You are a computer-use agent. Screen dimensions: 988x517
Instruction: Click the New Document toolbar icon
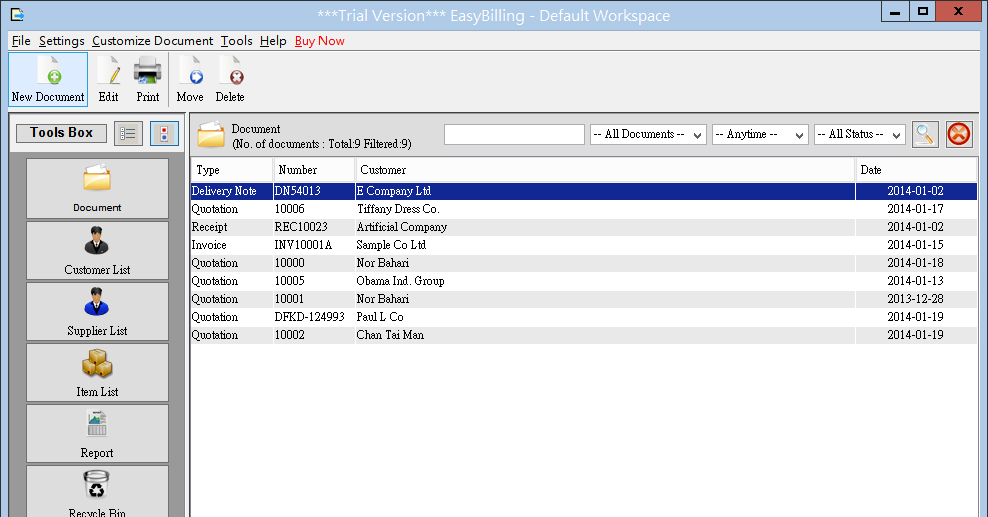click(x=48, y=79)
